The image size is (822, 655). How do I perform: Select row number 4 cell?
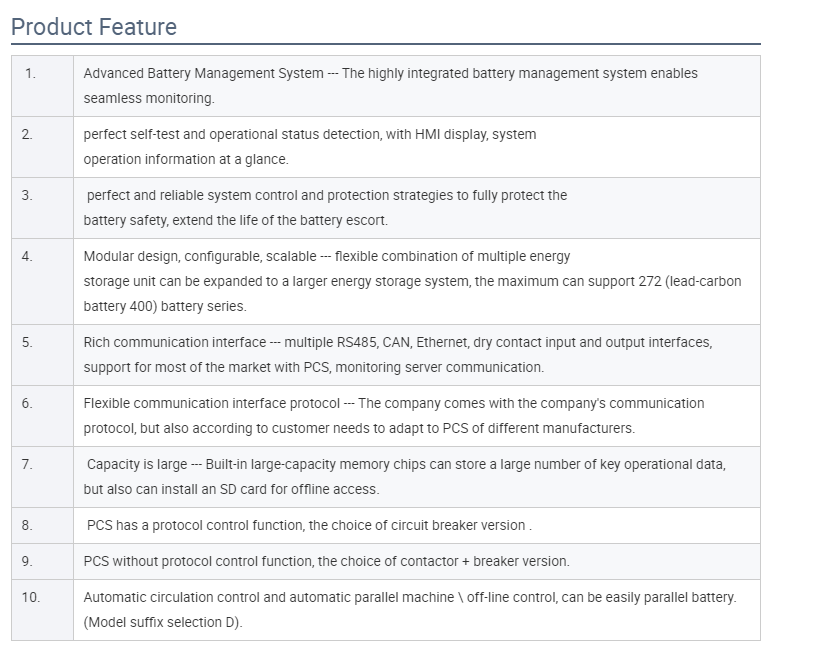click(x=42, y=281)
